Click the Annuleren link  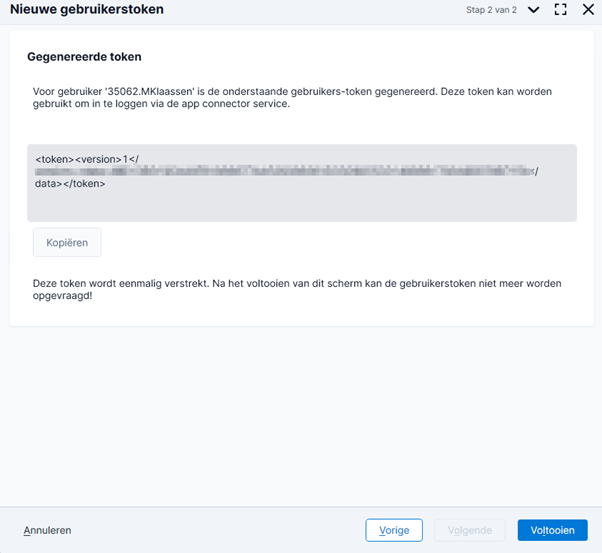(47, 530)
